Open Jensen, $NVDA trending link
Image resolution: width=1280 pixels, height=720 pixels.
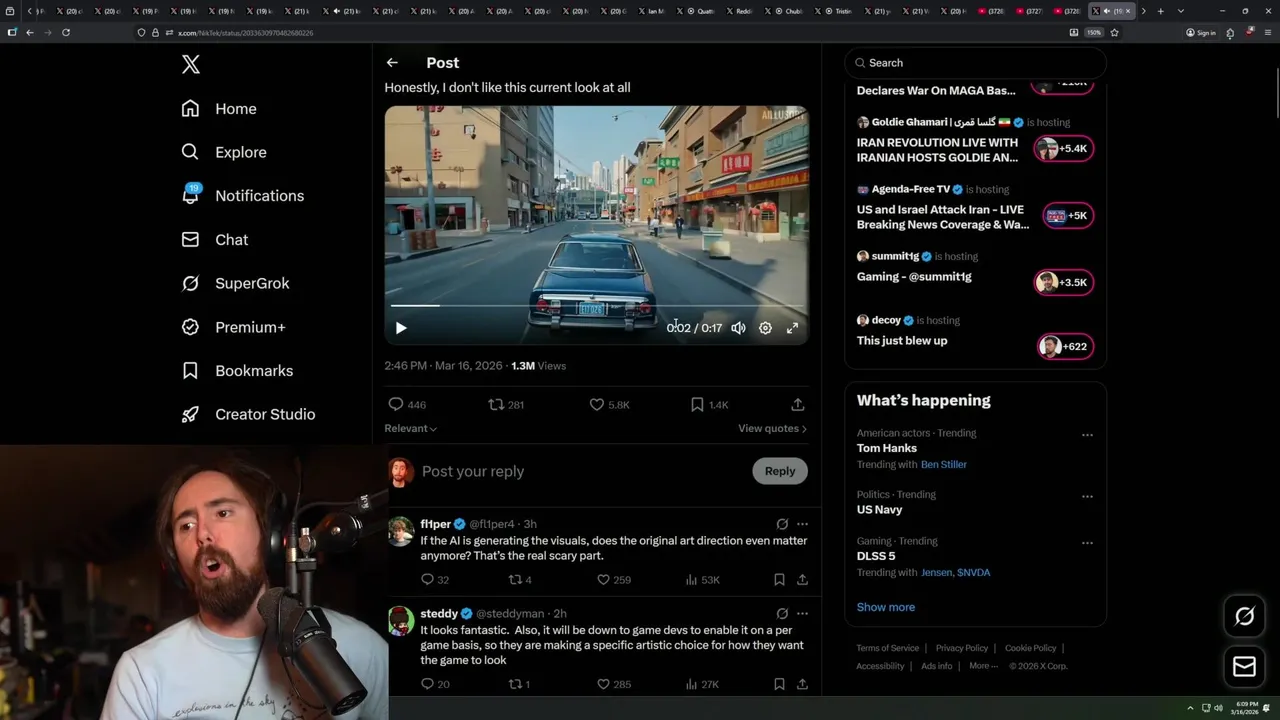click(x=956, y=573)
